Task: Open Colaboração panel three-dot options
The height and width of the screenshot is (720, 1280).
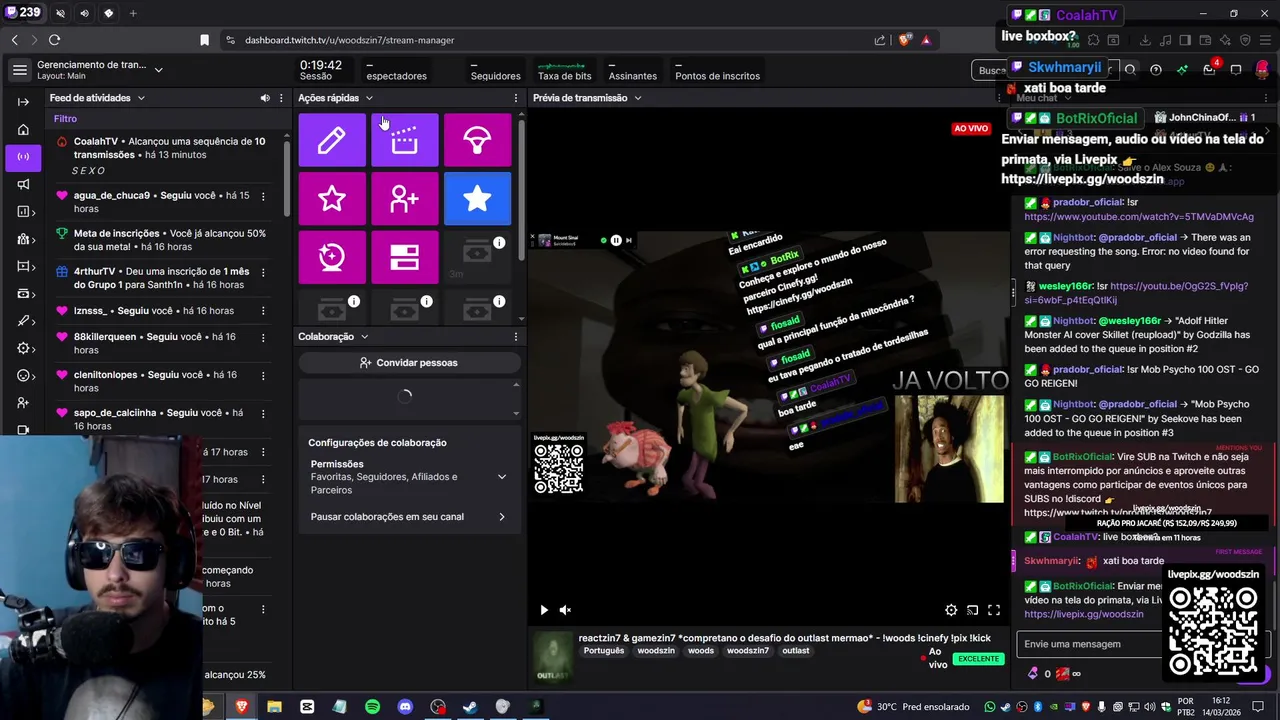Action: click(x=515, y=337)
